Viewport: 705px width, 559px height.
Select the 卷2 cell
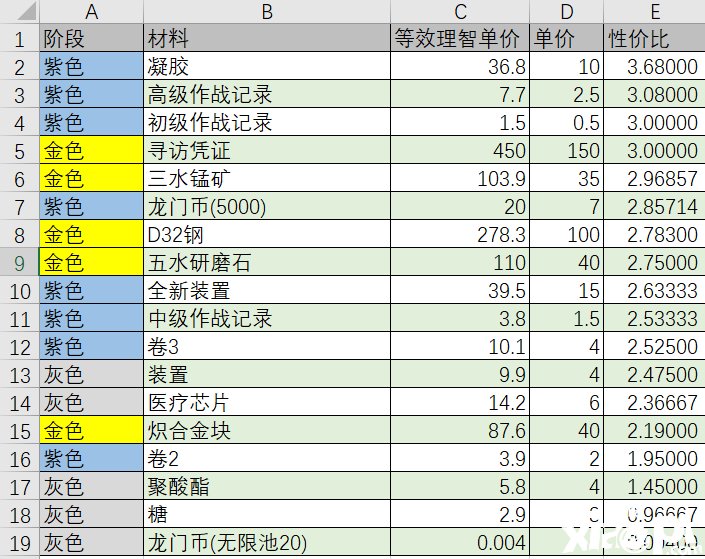click(x=267, y=458)
